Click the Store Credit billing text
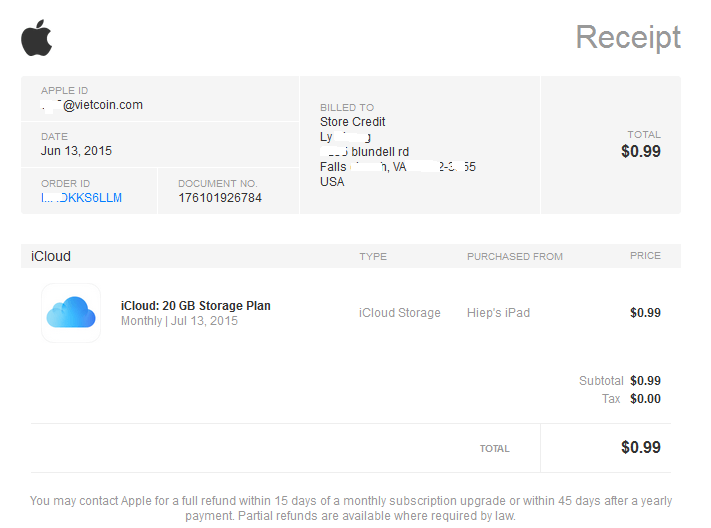Image resolution: width=711 pixels, height=528 pixels. click(352, 122)
